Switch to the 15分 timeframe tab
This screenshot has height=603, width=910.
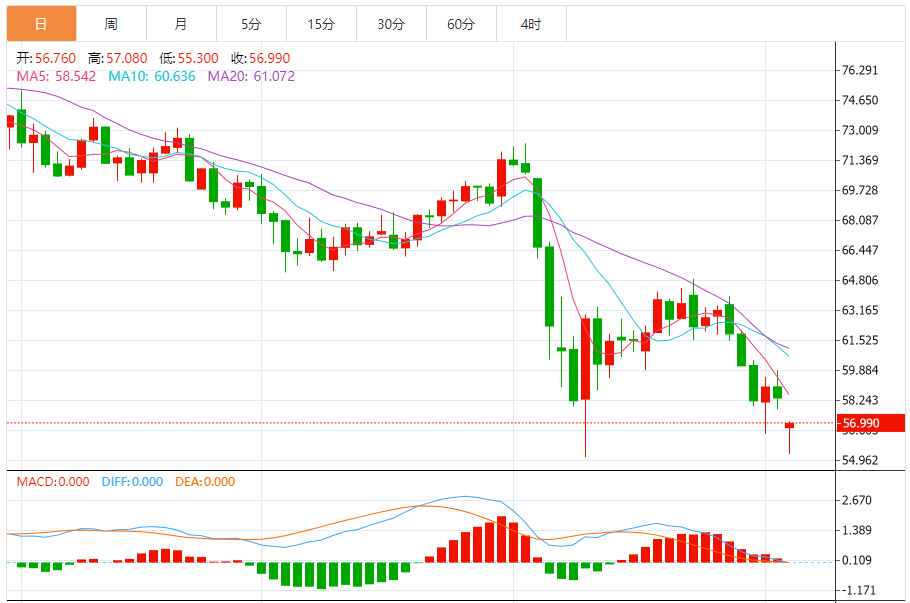(322, 24)
